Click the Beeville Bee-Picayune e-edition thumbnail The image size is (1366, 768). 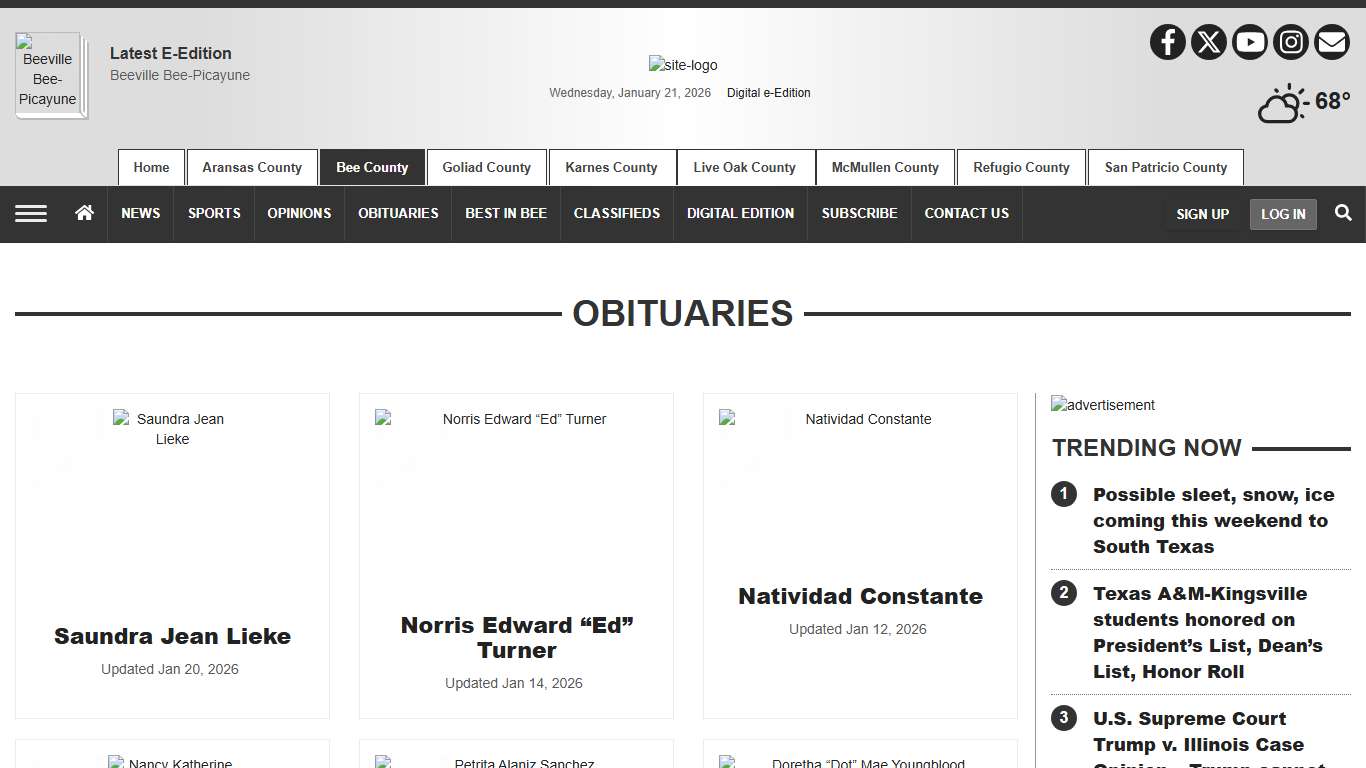(50, 75)
